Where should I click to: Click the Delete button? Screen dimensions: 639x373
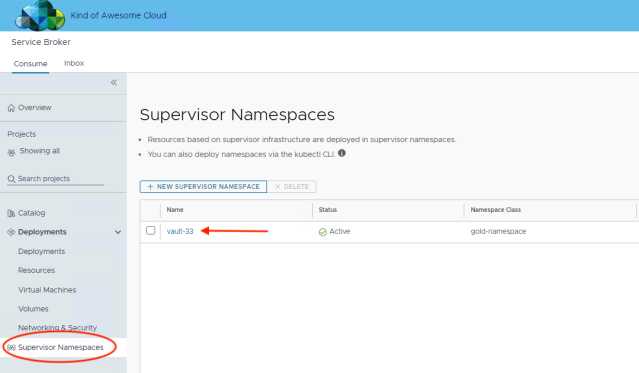(x=292, y=187)
